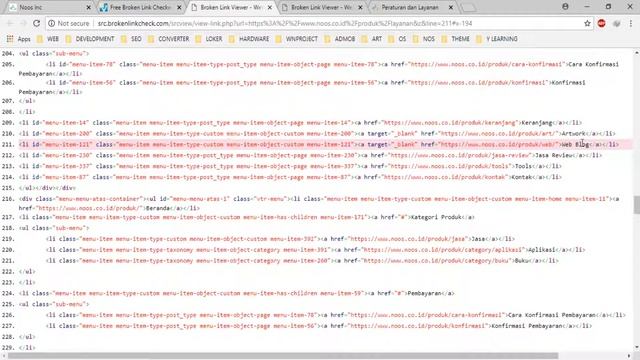Click the horizontal scrollbar thumb at bottom
The height and width of the screenshot is (360, 640).
(282, 356)
